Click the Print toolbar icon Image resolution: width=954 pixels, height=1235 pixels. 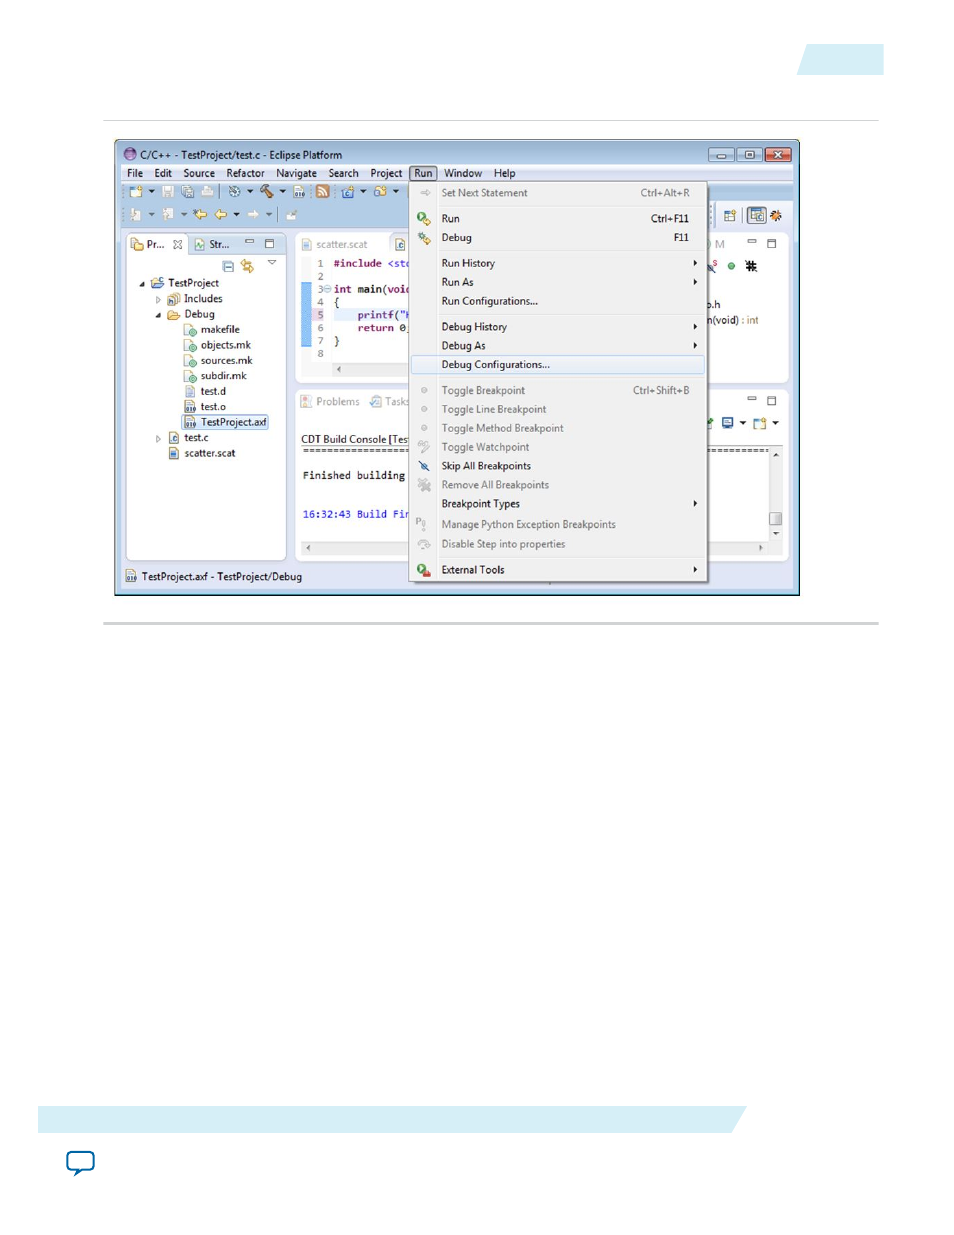click(x=207, y=192)
